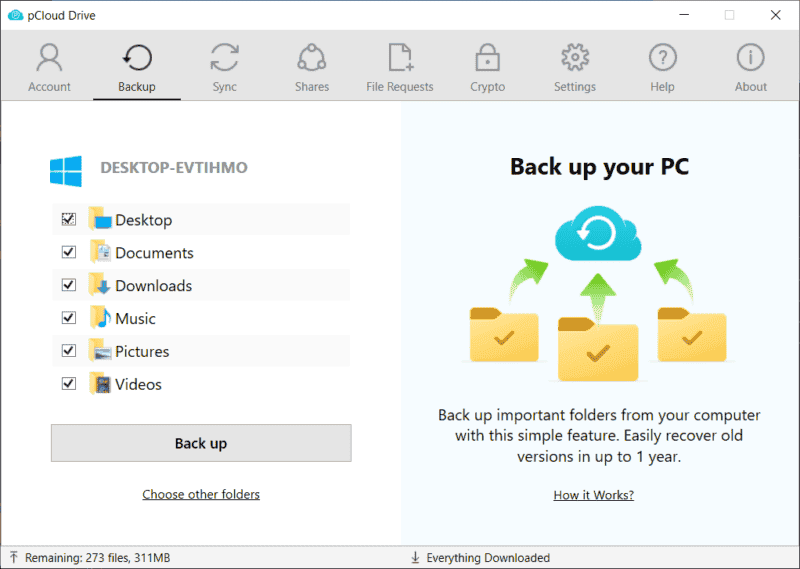Uncheck the Desktop folder checkbox
Viewport: 800px width, 569px height.
pos(69,219)
